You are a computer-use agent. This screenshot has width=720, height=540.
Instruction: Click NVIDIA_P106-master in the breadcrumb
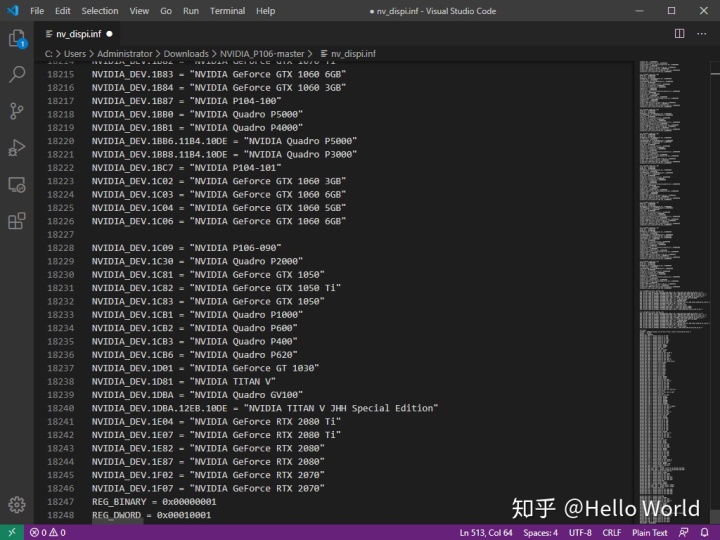(262, 54)
